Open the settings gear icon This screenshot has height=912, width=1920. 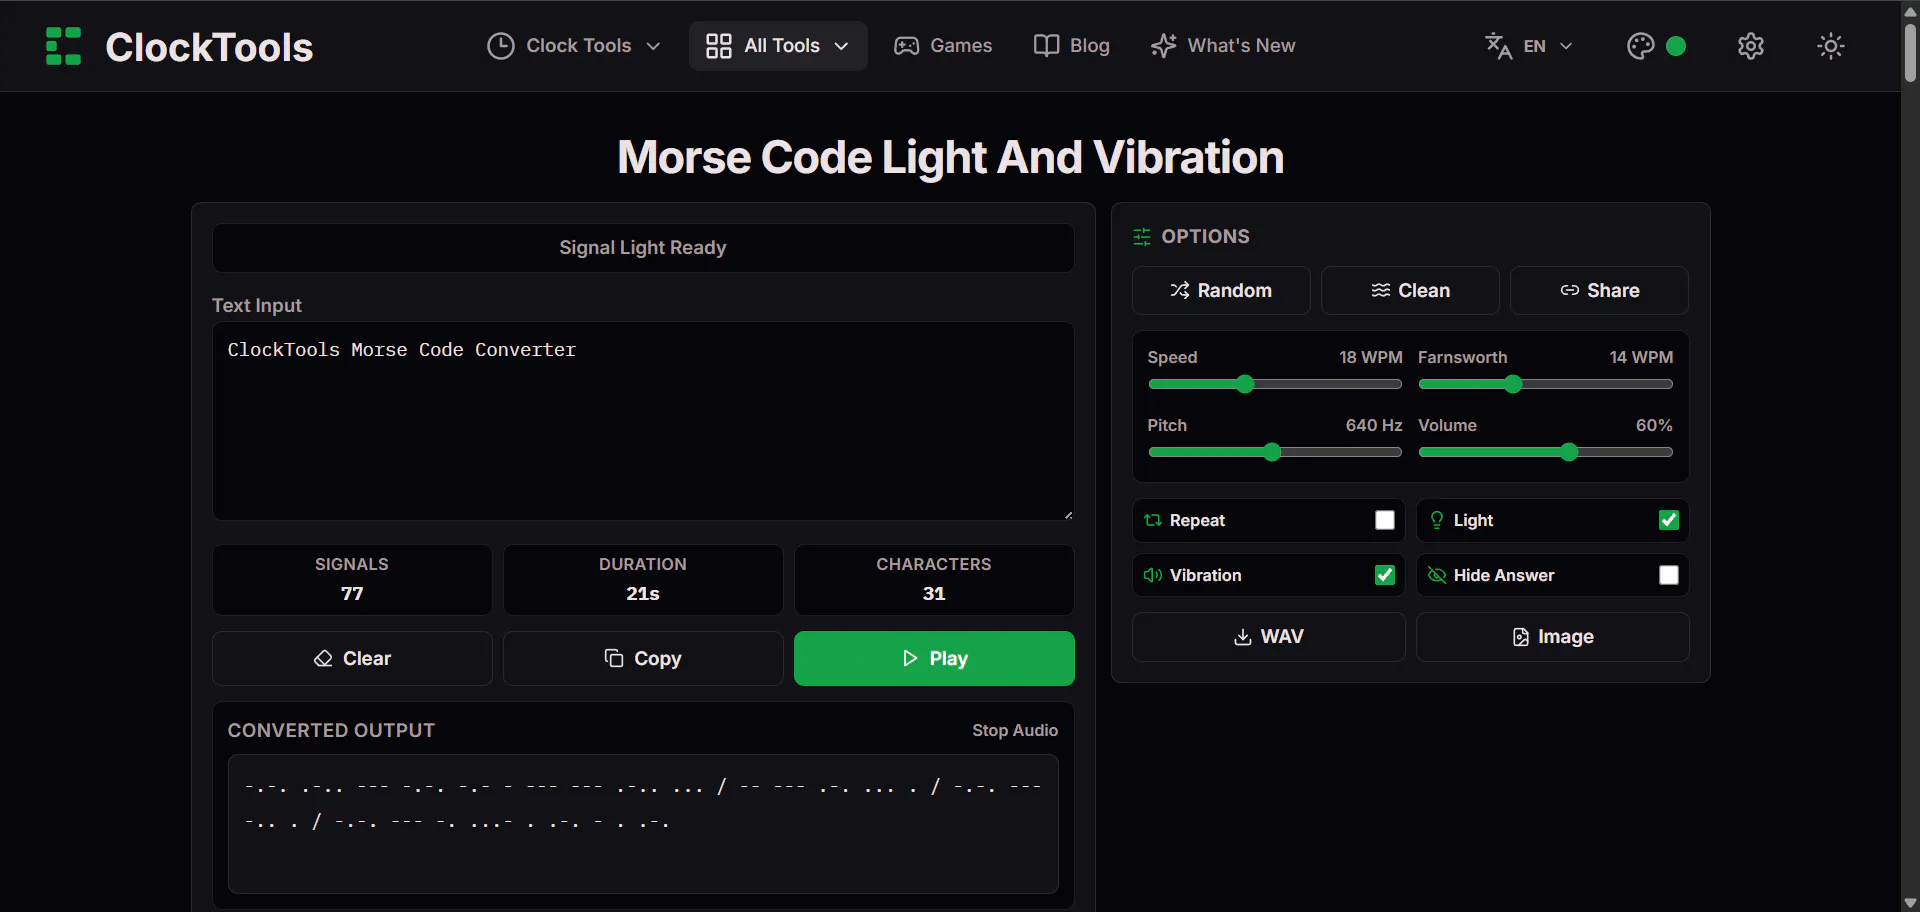[x=1751, y=46]
